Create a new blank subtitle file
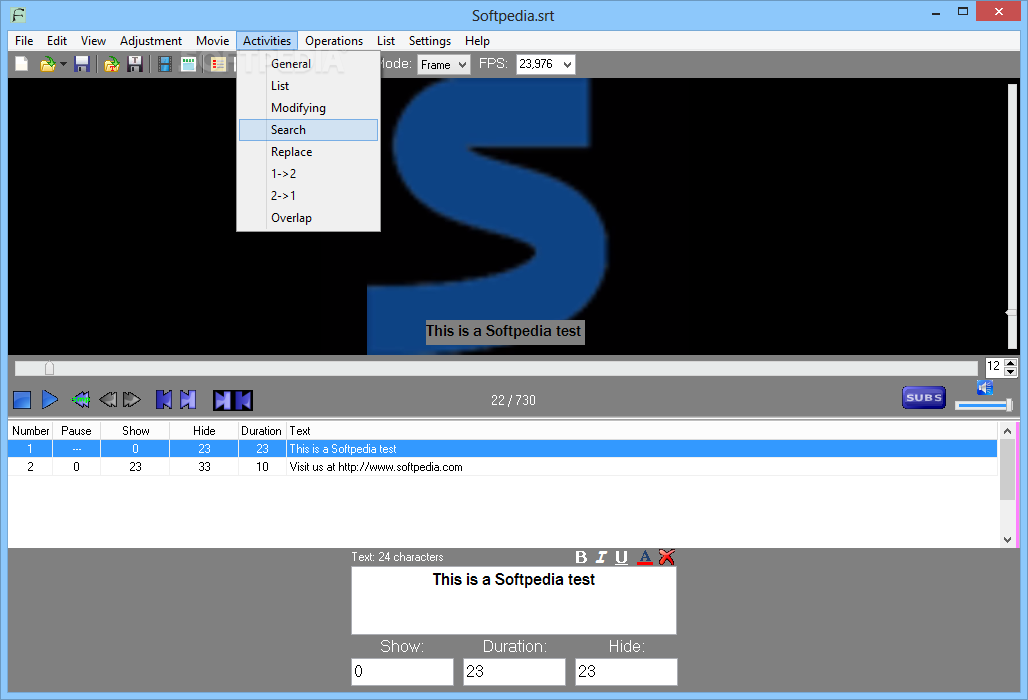The height and width of the screenshot is (700, 1028). pyautogui.click(x=22, y=64)
